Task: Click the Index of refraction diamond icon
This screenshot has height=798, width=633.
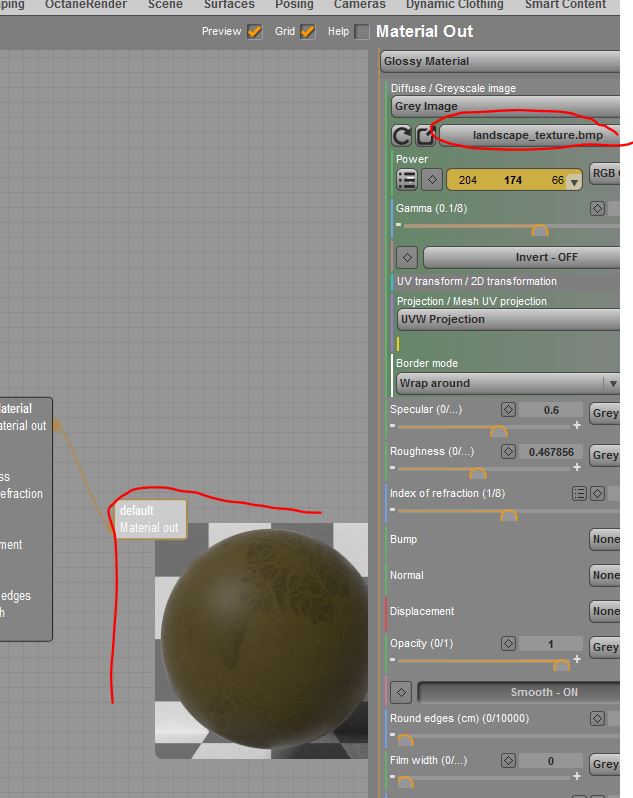Action: [x=597, y=493]
